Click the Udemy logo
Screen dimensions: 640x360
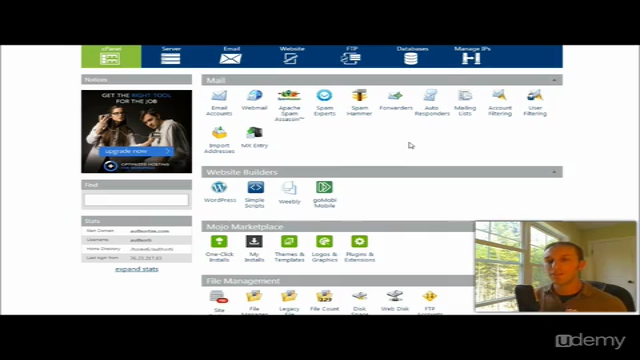(590, 340)
